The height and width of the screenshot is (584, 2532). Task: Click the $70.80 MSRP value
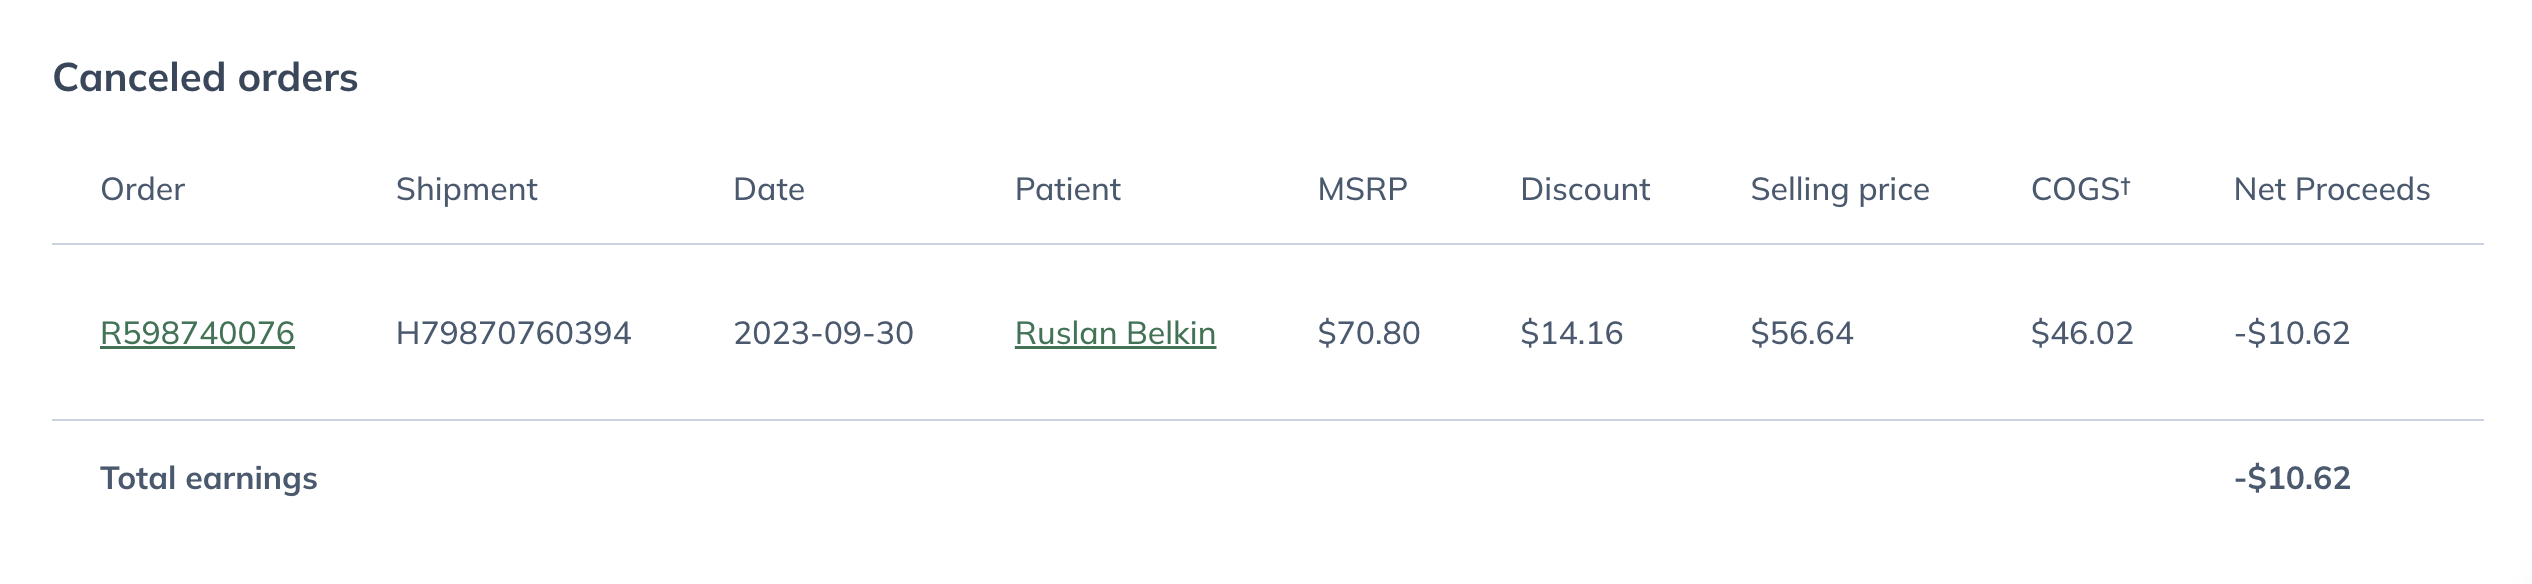1368,333
